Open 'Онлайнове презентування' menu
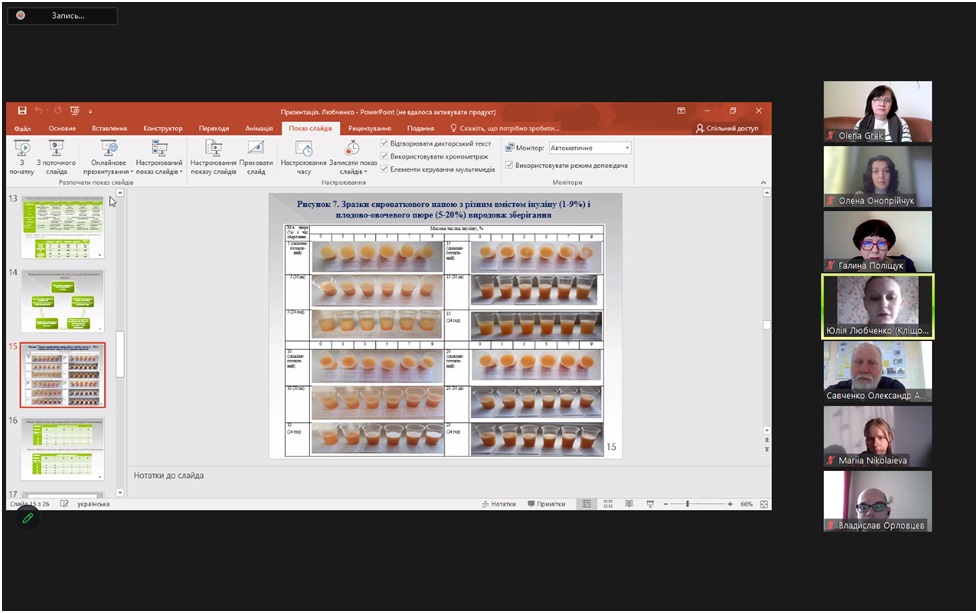The height and width of the screenshot is (613, 978). click(109, 157)
